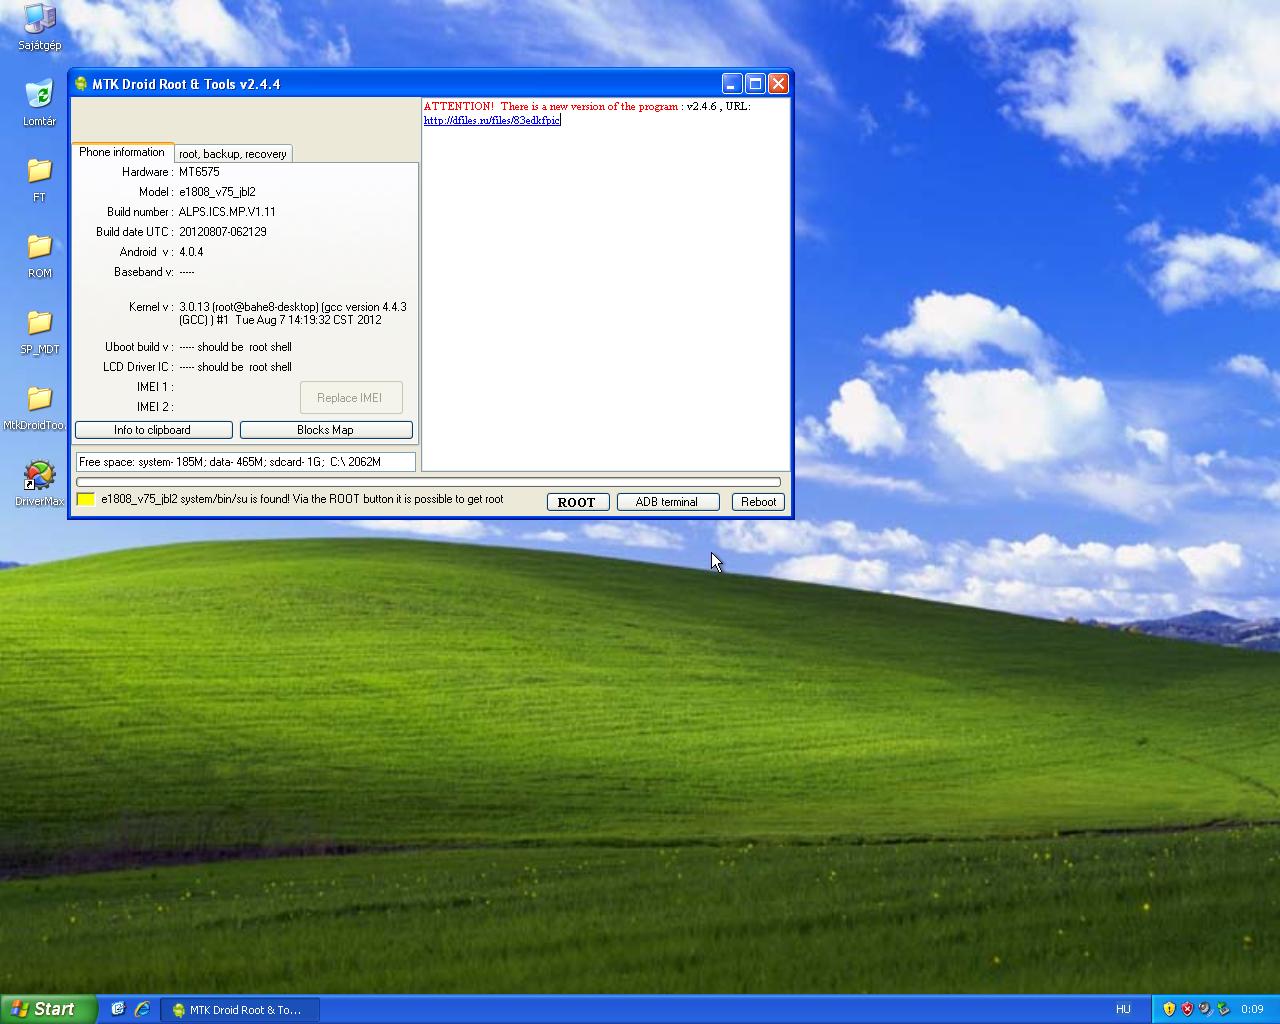Click the Safely Remove Hardware tray icon

(1222, 1009)
